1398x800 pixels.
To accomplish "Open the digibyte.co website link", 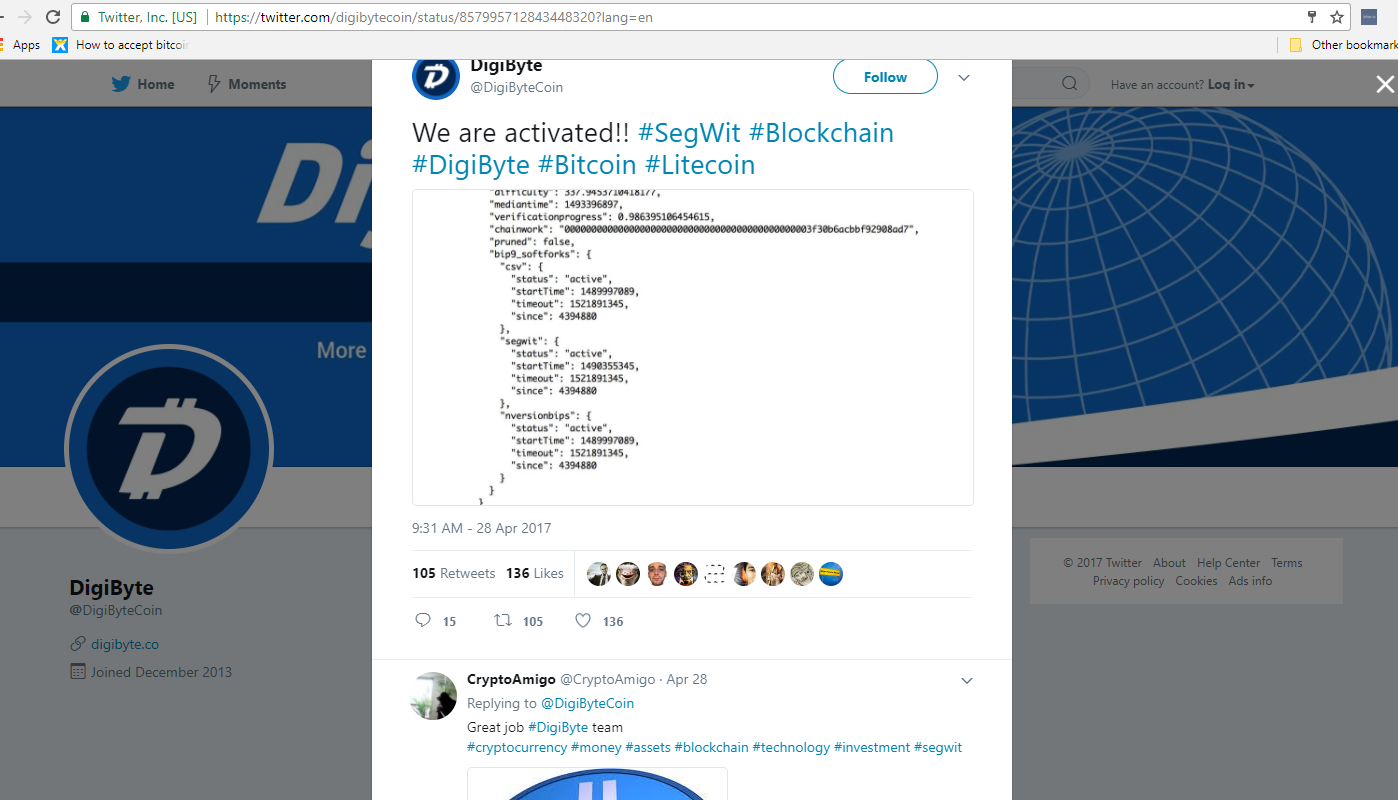I will 125,644.
